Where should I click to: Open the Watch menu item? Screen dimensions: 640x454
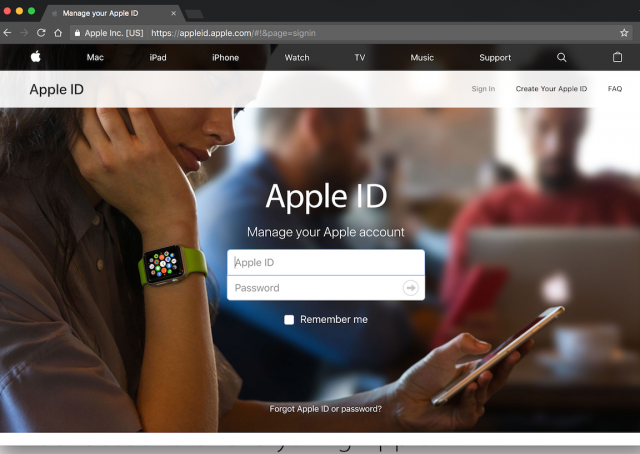pyautogui.click(x=297, y=58)
